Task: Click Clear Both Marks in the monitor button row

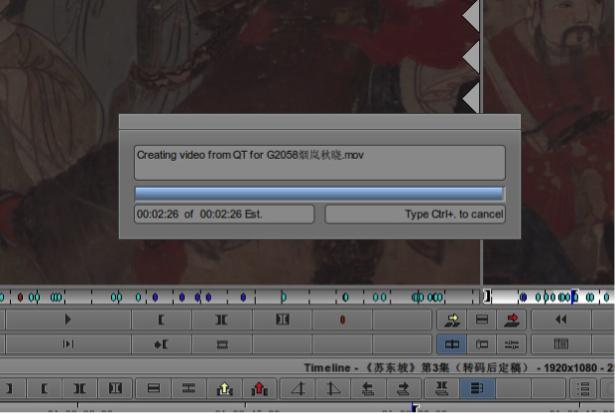Action: [282, 320]
